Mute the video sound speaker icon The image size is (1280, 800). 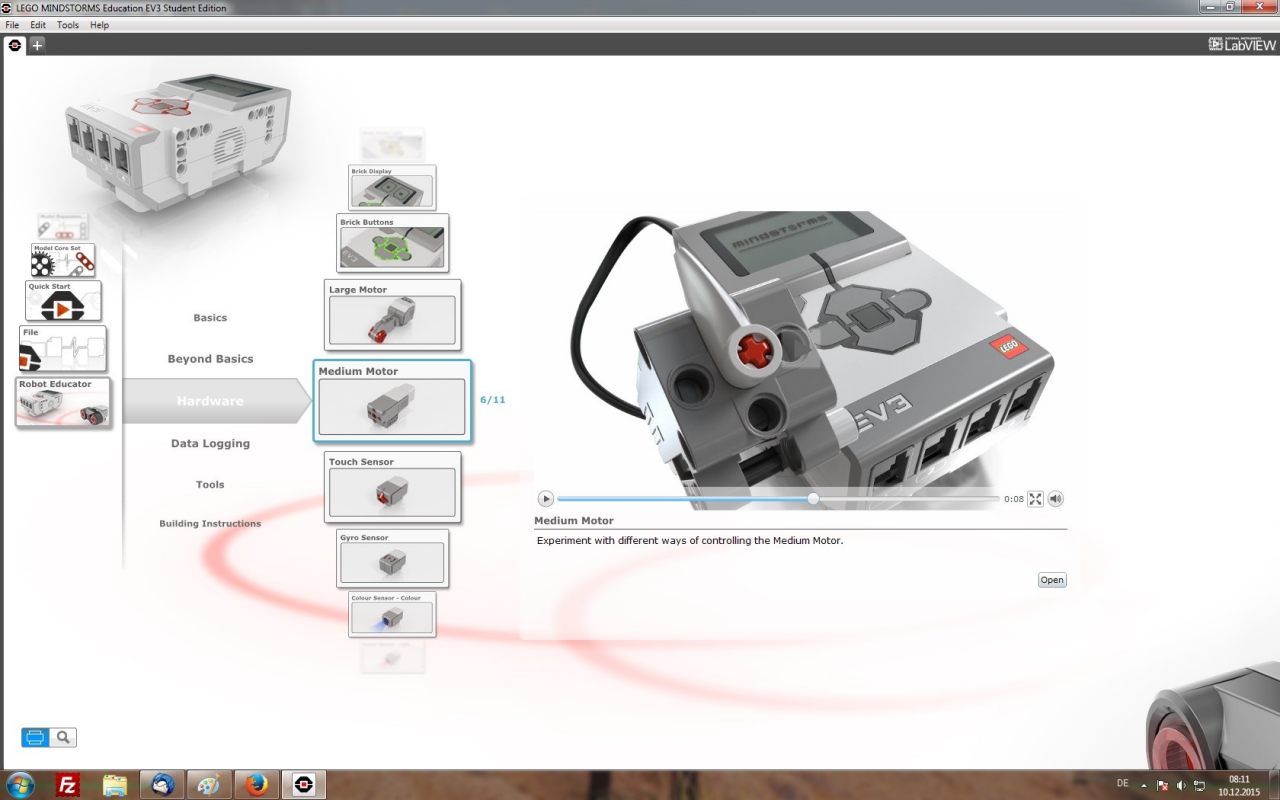pos(1055,499)
